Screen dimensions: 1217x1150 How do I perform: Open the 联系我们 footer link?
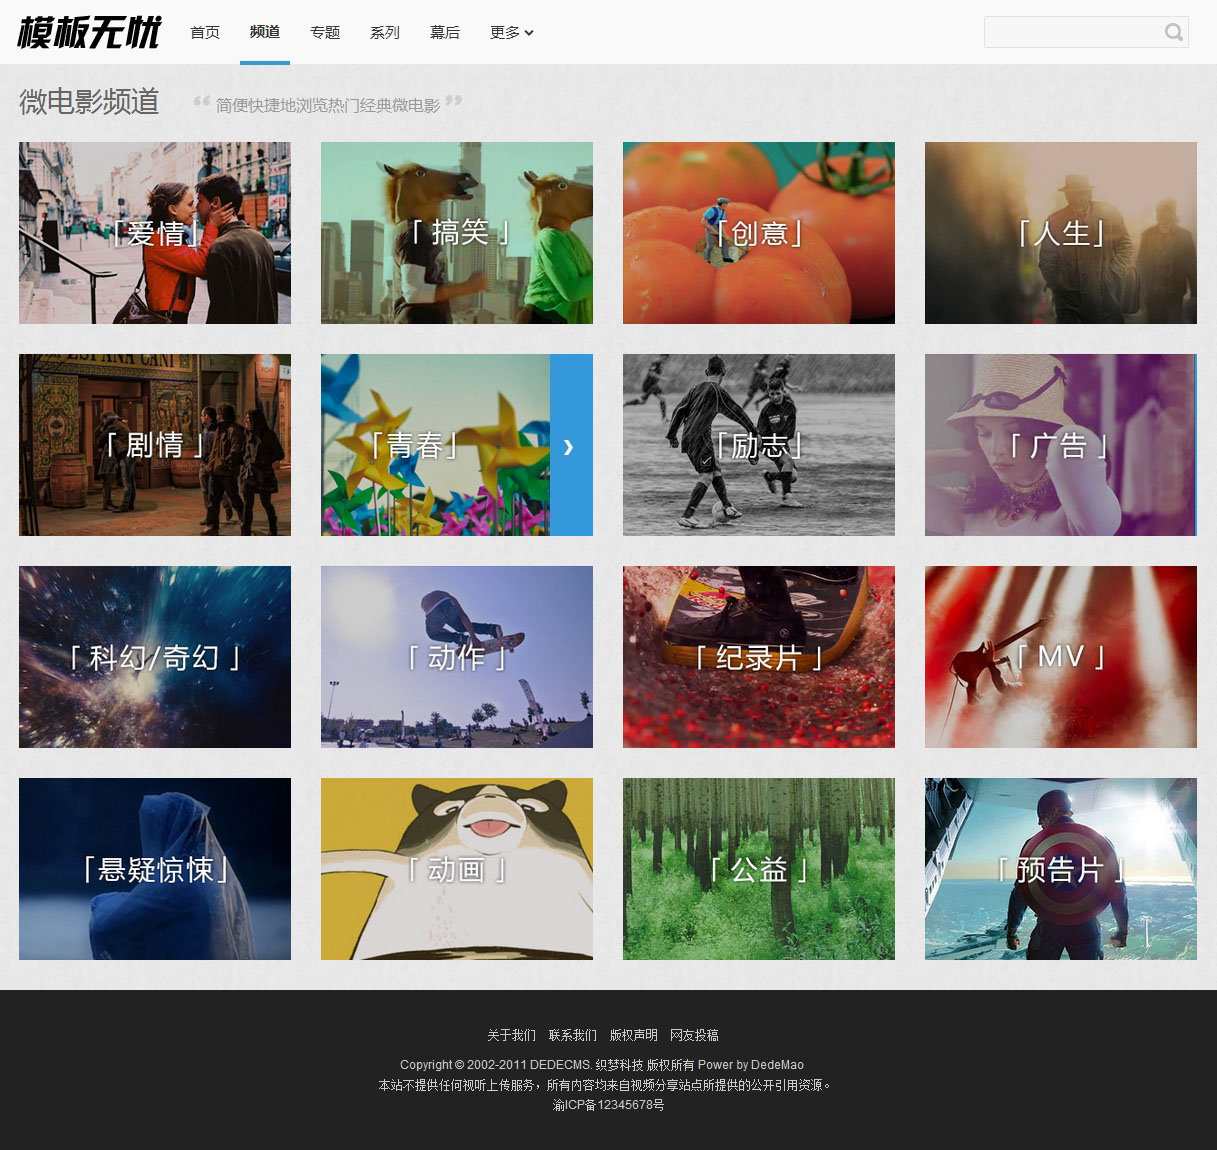572,1035
